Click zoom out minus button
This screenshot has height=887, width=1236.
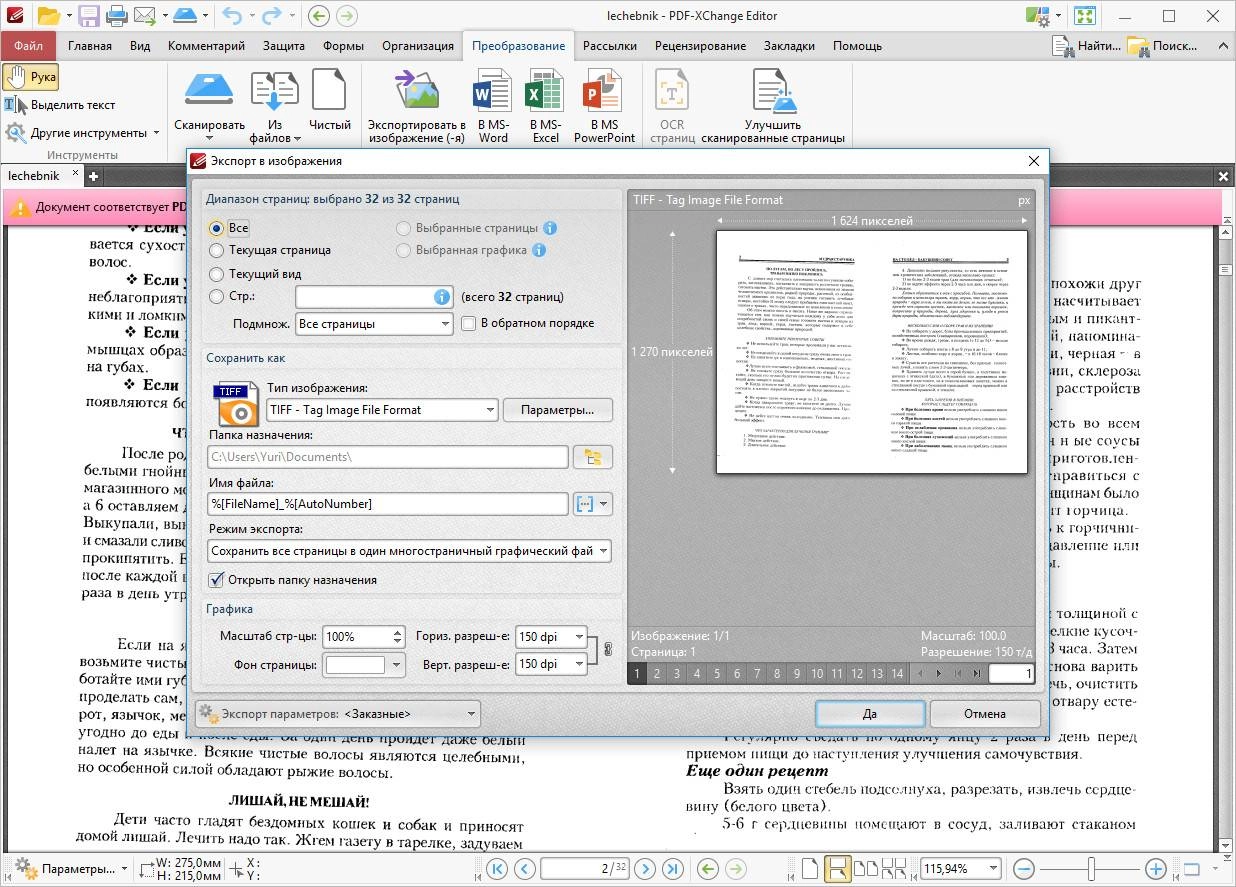click(x=1023, y=868)
